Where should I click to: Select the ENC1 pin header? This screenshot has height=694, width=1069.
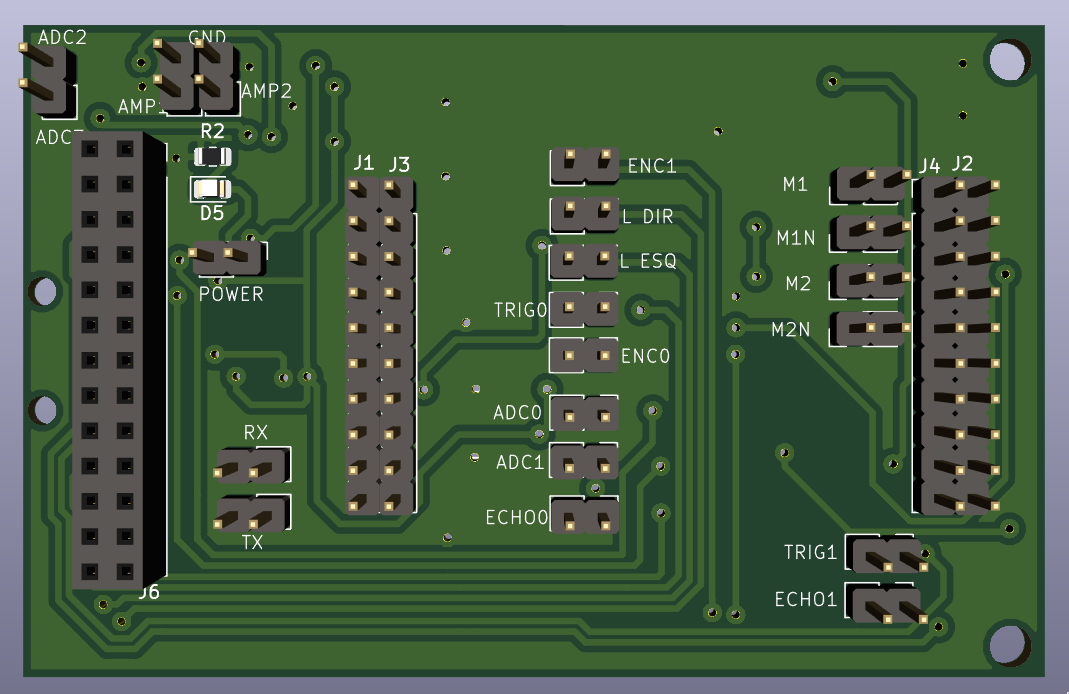(x=585, y=166)
